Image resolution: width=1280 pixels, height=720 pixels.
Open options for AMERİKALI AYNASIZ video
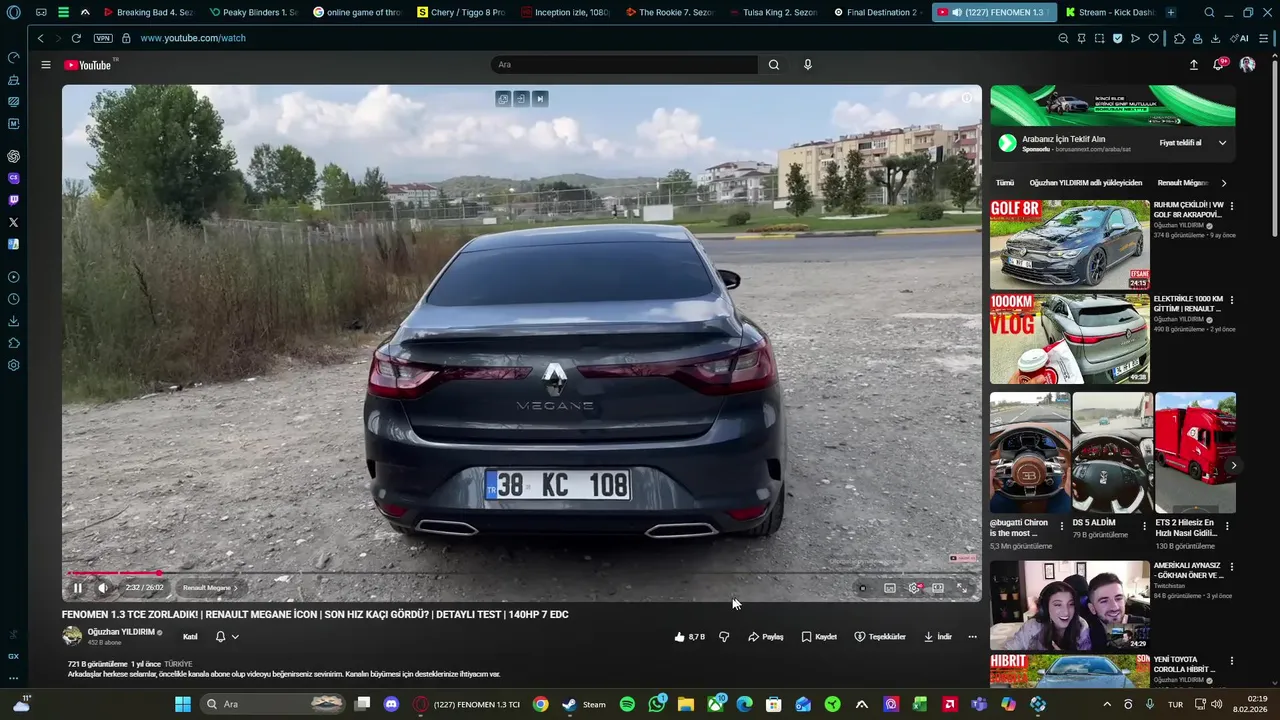tap(1232, 567)
